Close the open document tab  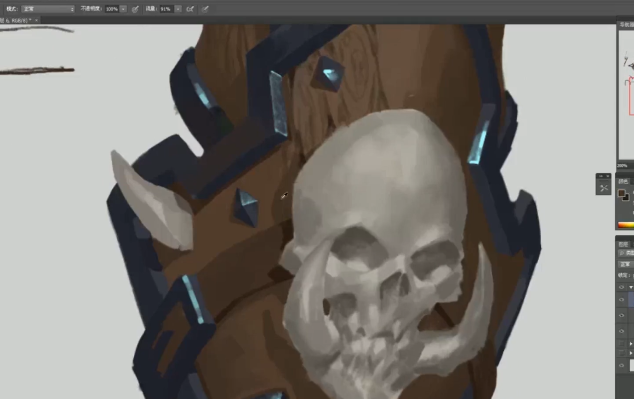click(36, 20)
